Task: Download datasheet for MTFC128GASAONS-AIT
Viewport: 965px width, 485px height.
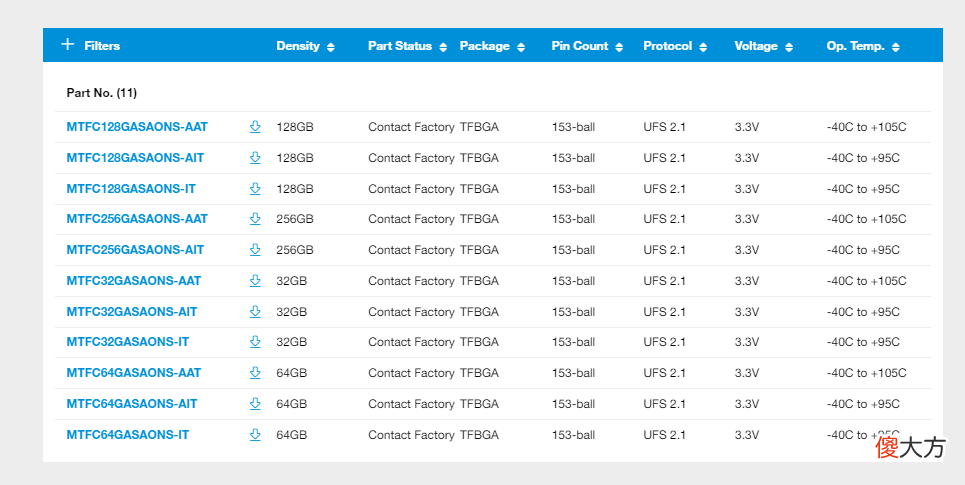Action: click(x=255, y=158)
